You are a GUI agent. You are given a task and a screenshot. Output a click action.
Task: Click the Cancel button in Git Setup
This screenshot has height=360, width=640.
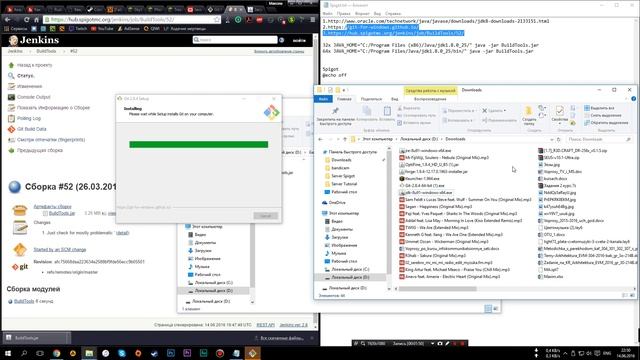point(265,216)
